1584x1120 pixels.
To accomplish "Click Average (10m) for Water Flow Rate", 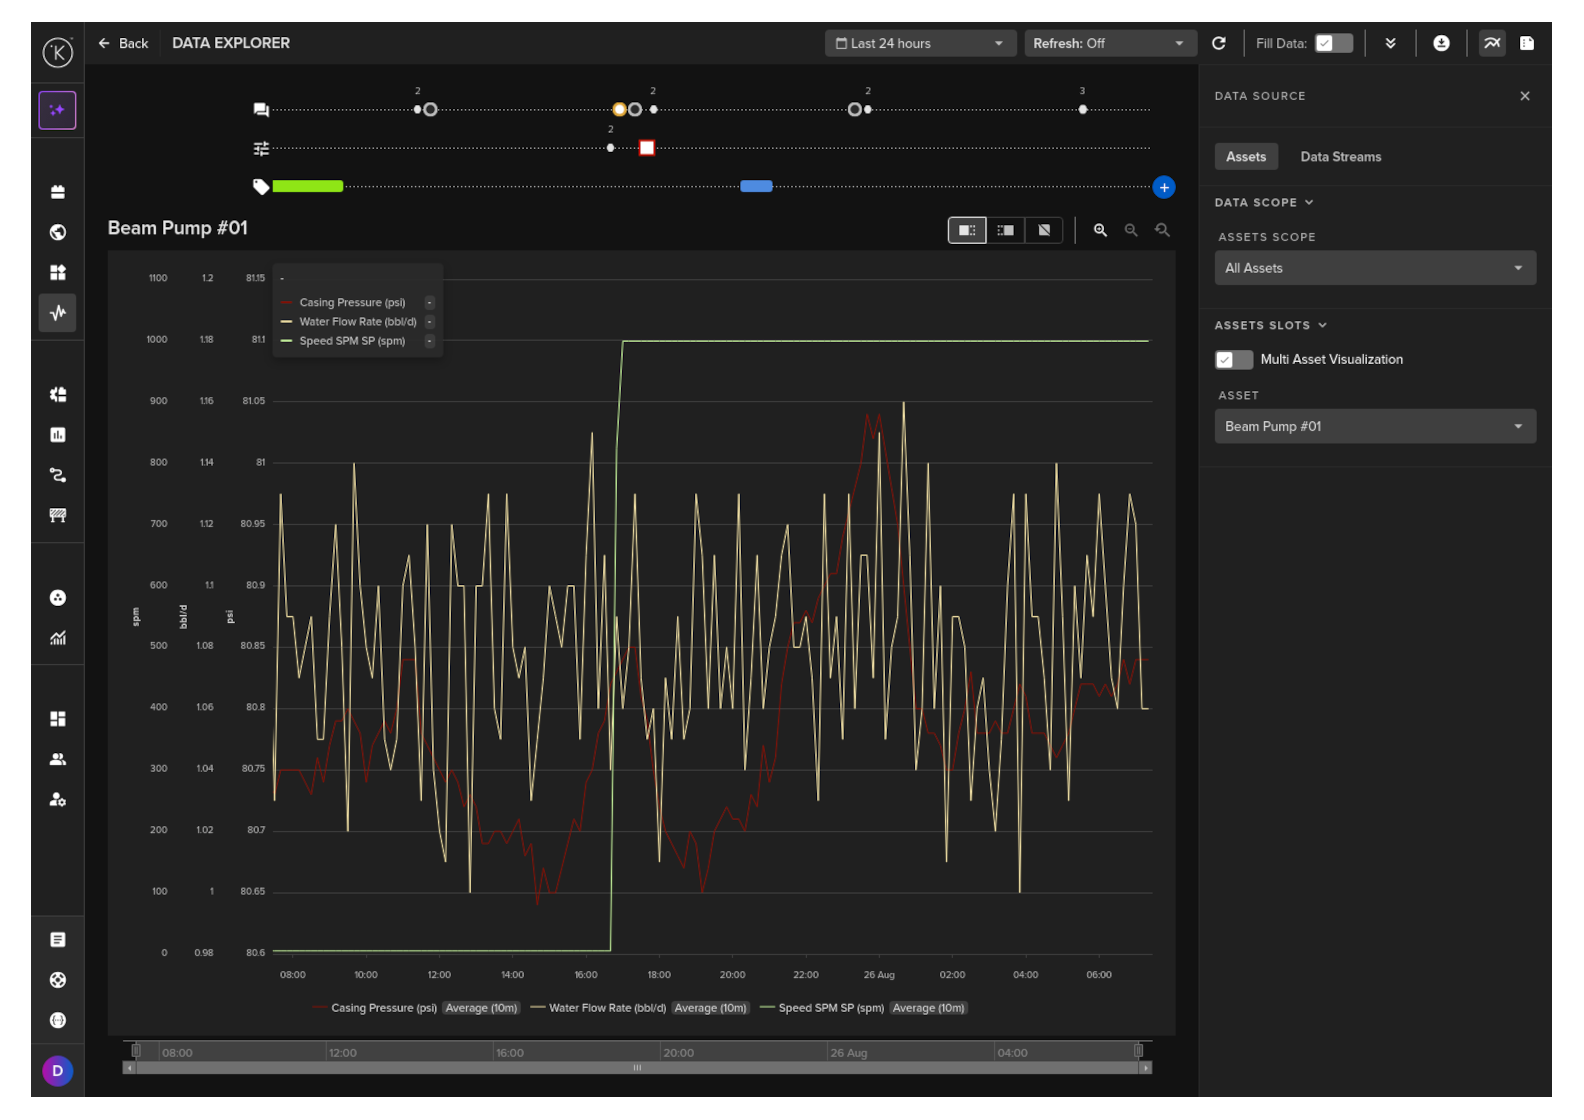I will pos(710,1008).
